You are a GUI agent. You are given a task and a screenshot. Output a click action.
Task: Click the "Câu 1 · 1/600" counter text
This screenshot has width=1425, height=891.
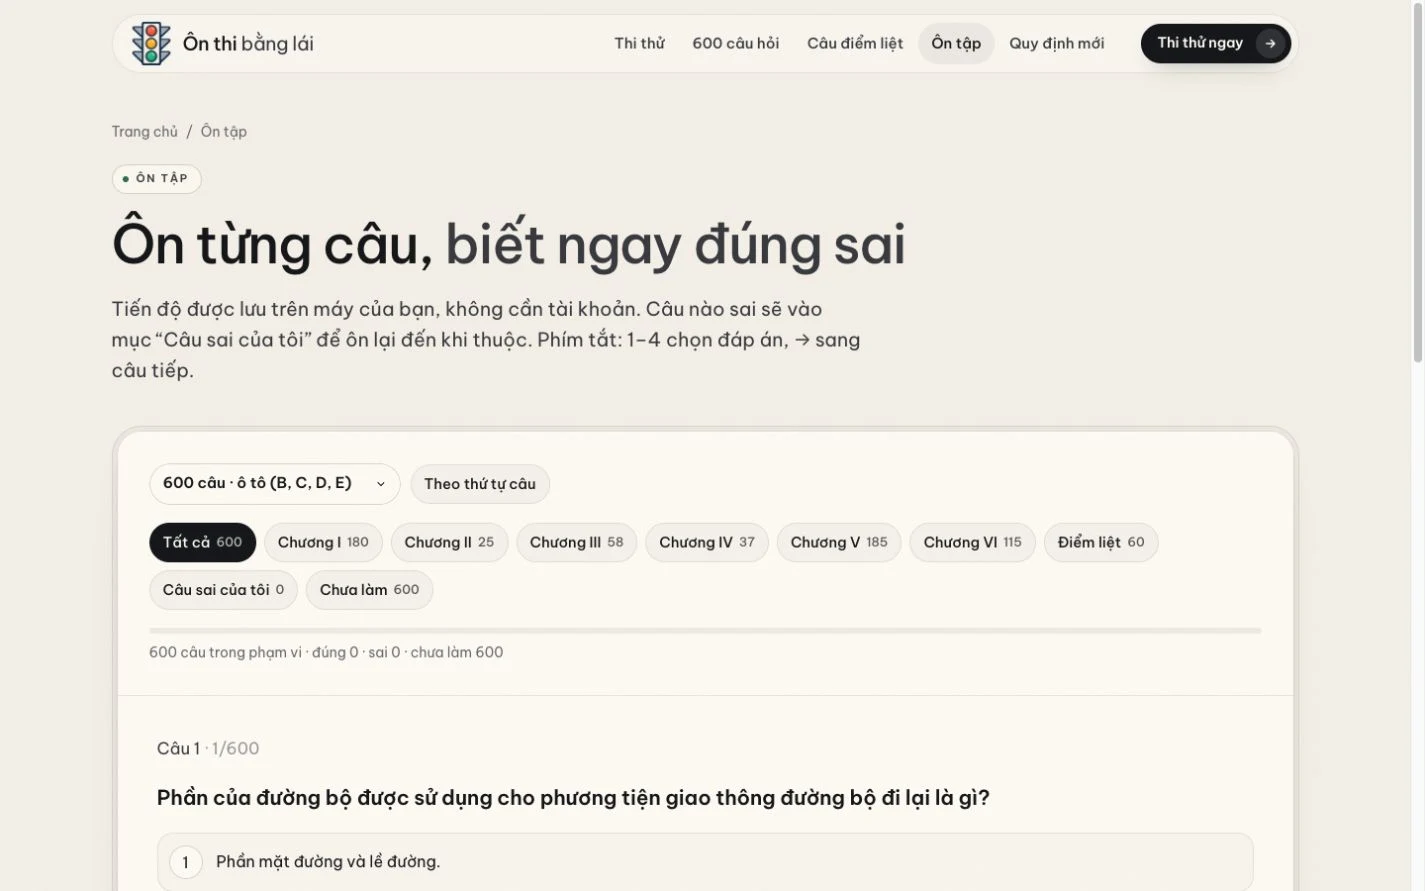(x=208, y=748)
